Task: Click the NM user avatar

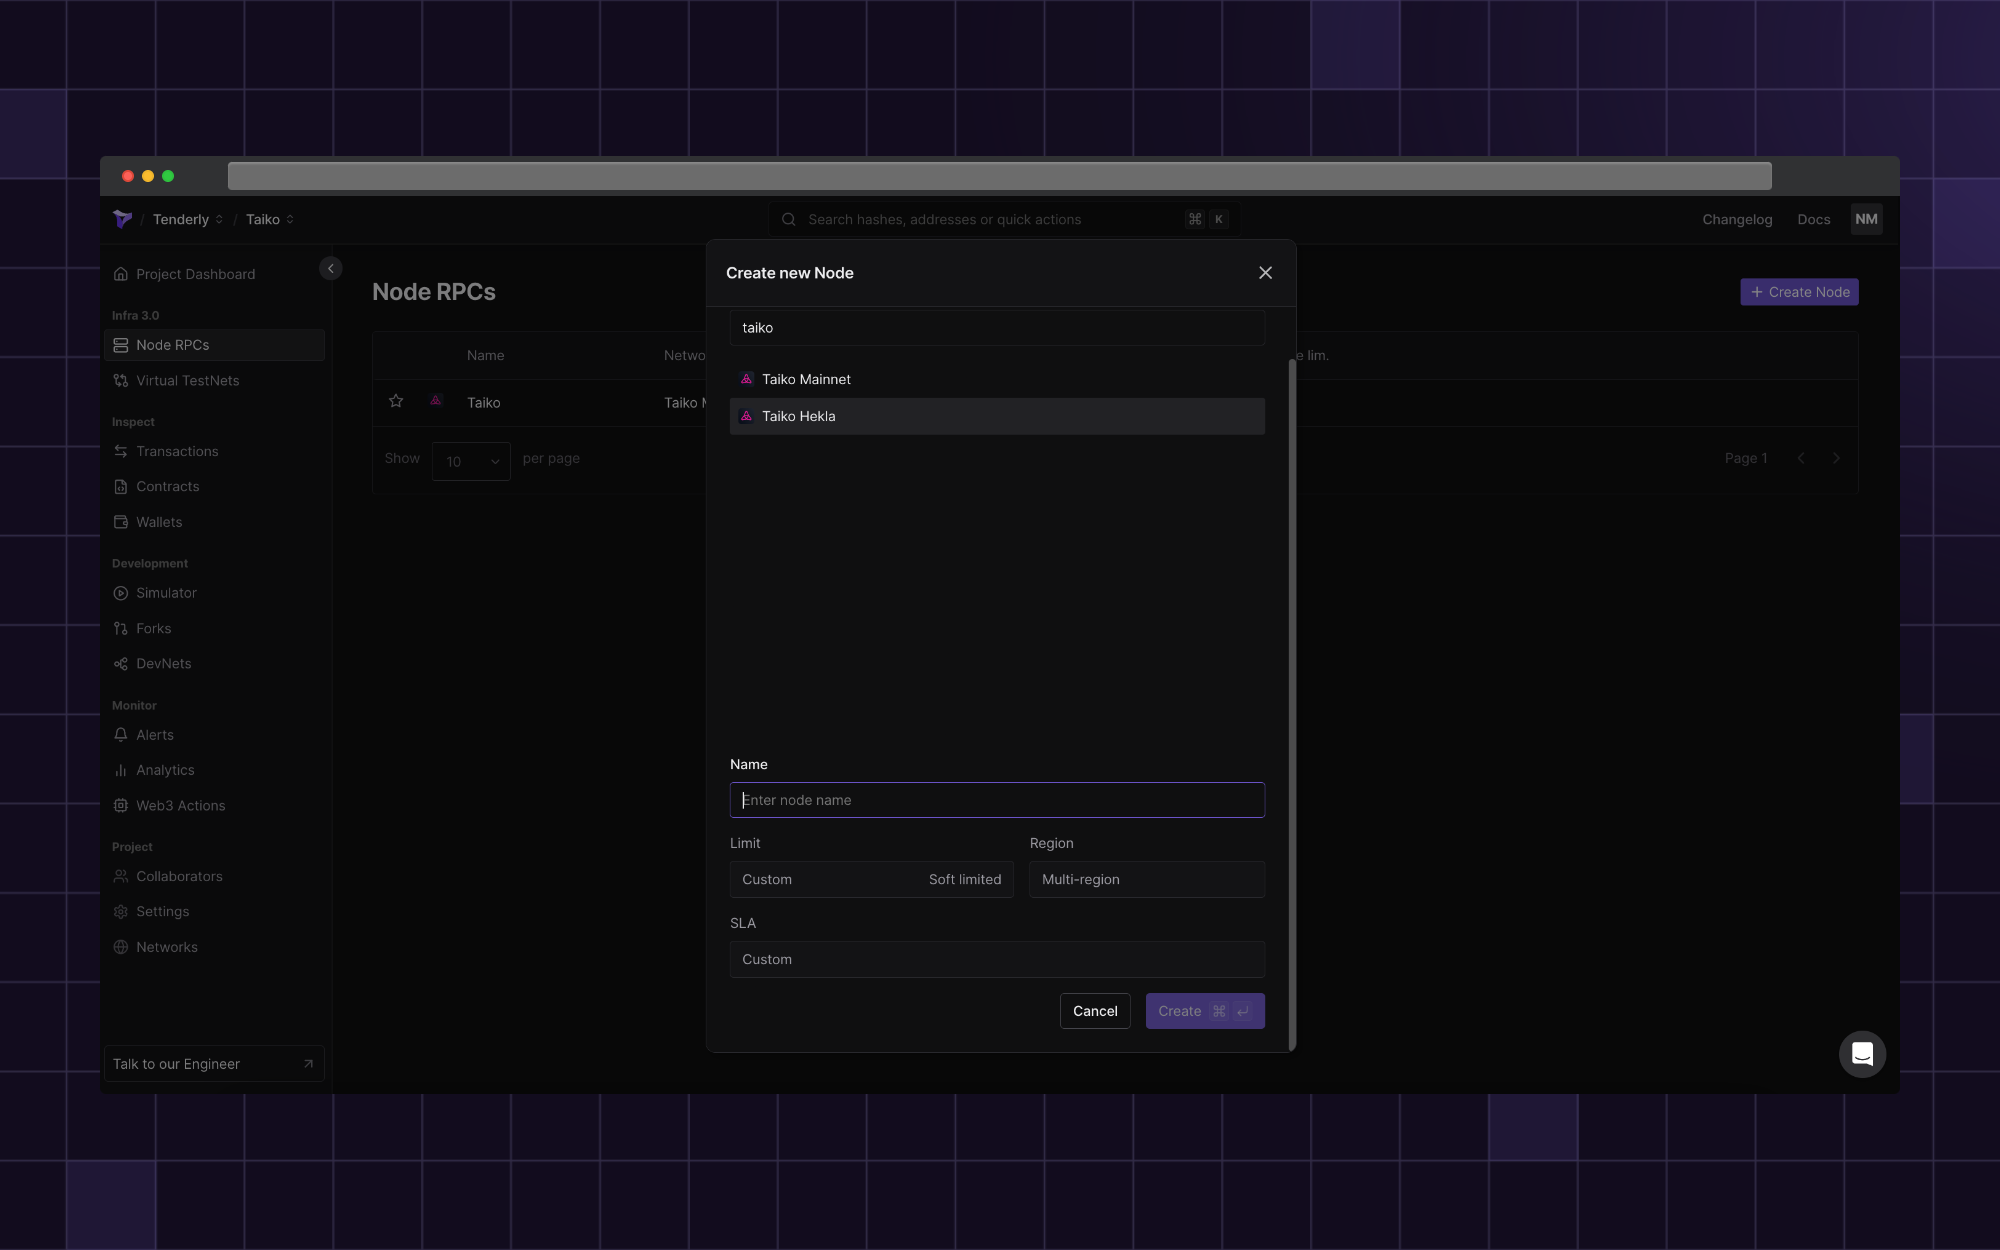Action: (1866, 219)
